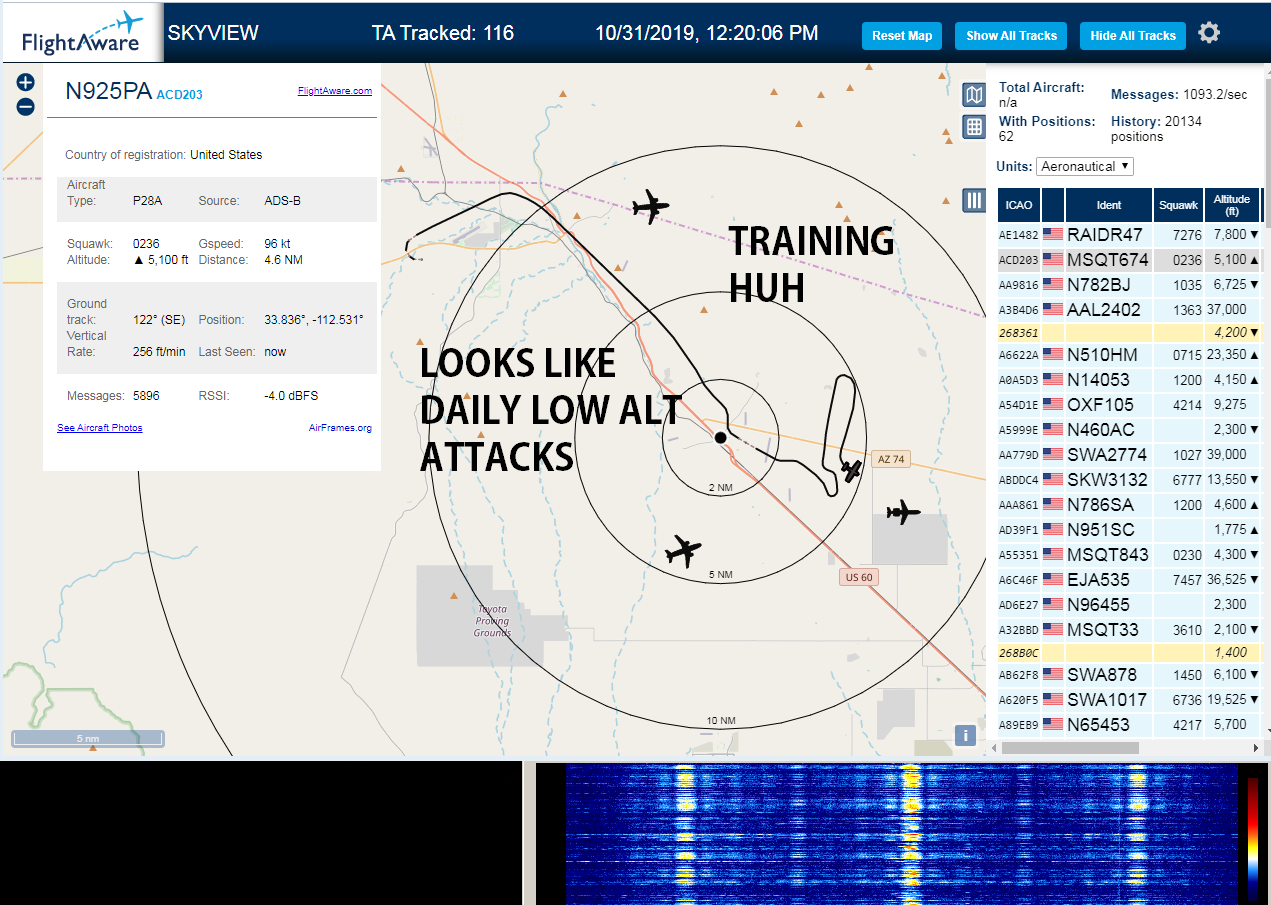Click the N925PA callsign heading
Screen dimensions: 1271x905
point(108,91)
